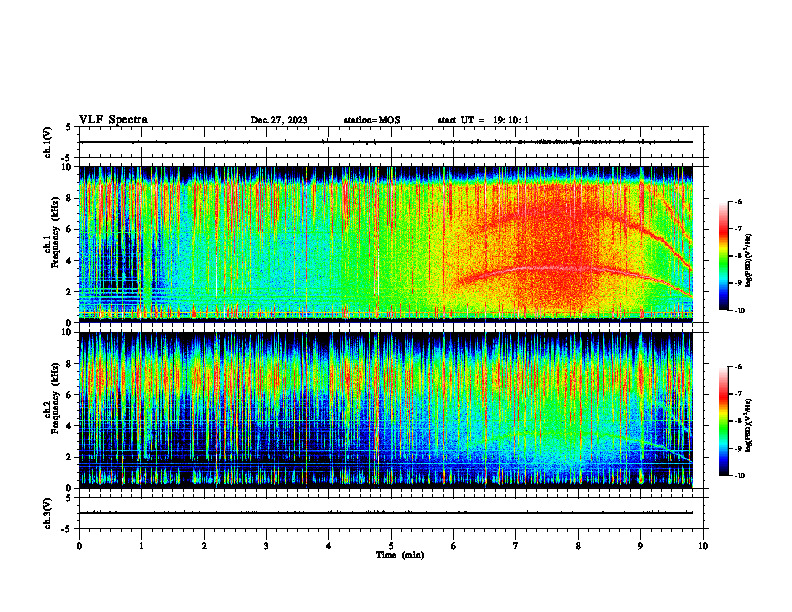Click the "3" tick on the time axis
The image size is (792, 612).
[x=266, y=546]
